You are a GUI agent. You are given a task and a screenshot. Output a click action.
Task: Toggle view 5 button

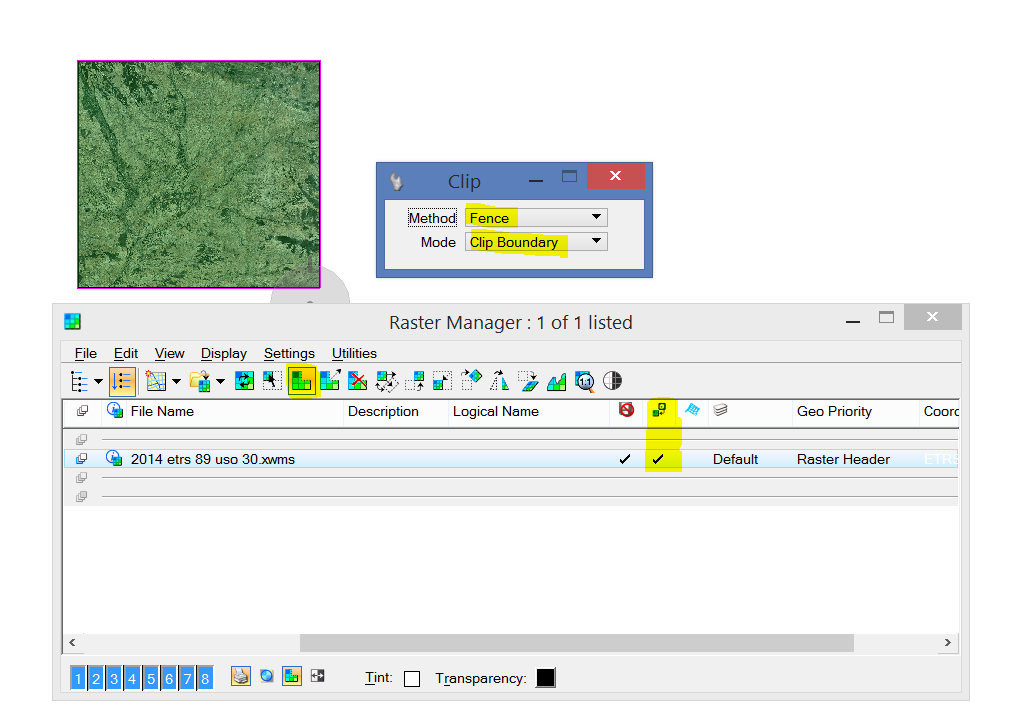tap(151, 678)
